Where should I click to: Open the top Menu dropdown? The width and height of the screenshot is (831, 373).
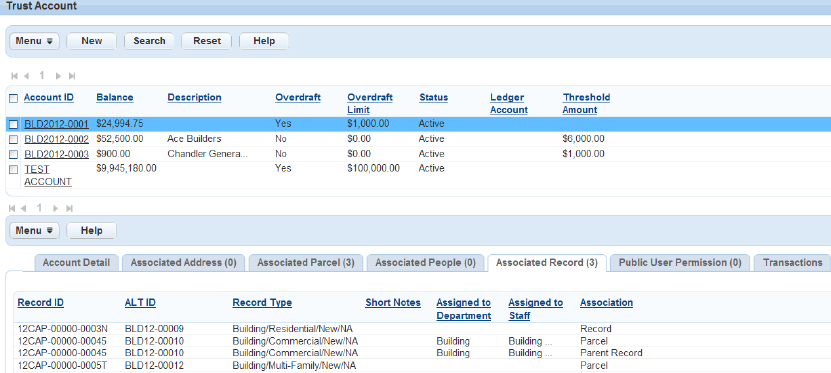point(34,41)
